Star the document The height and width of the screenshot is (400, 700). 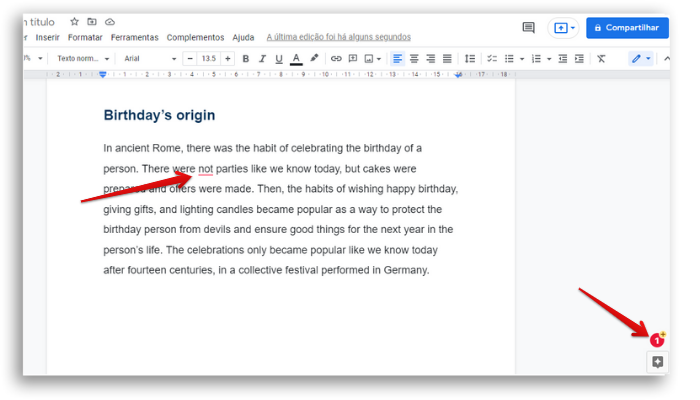(75, 21)
